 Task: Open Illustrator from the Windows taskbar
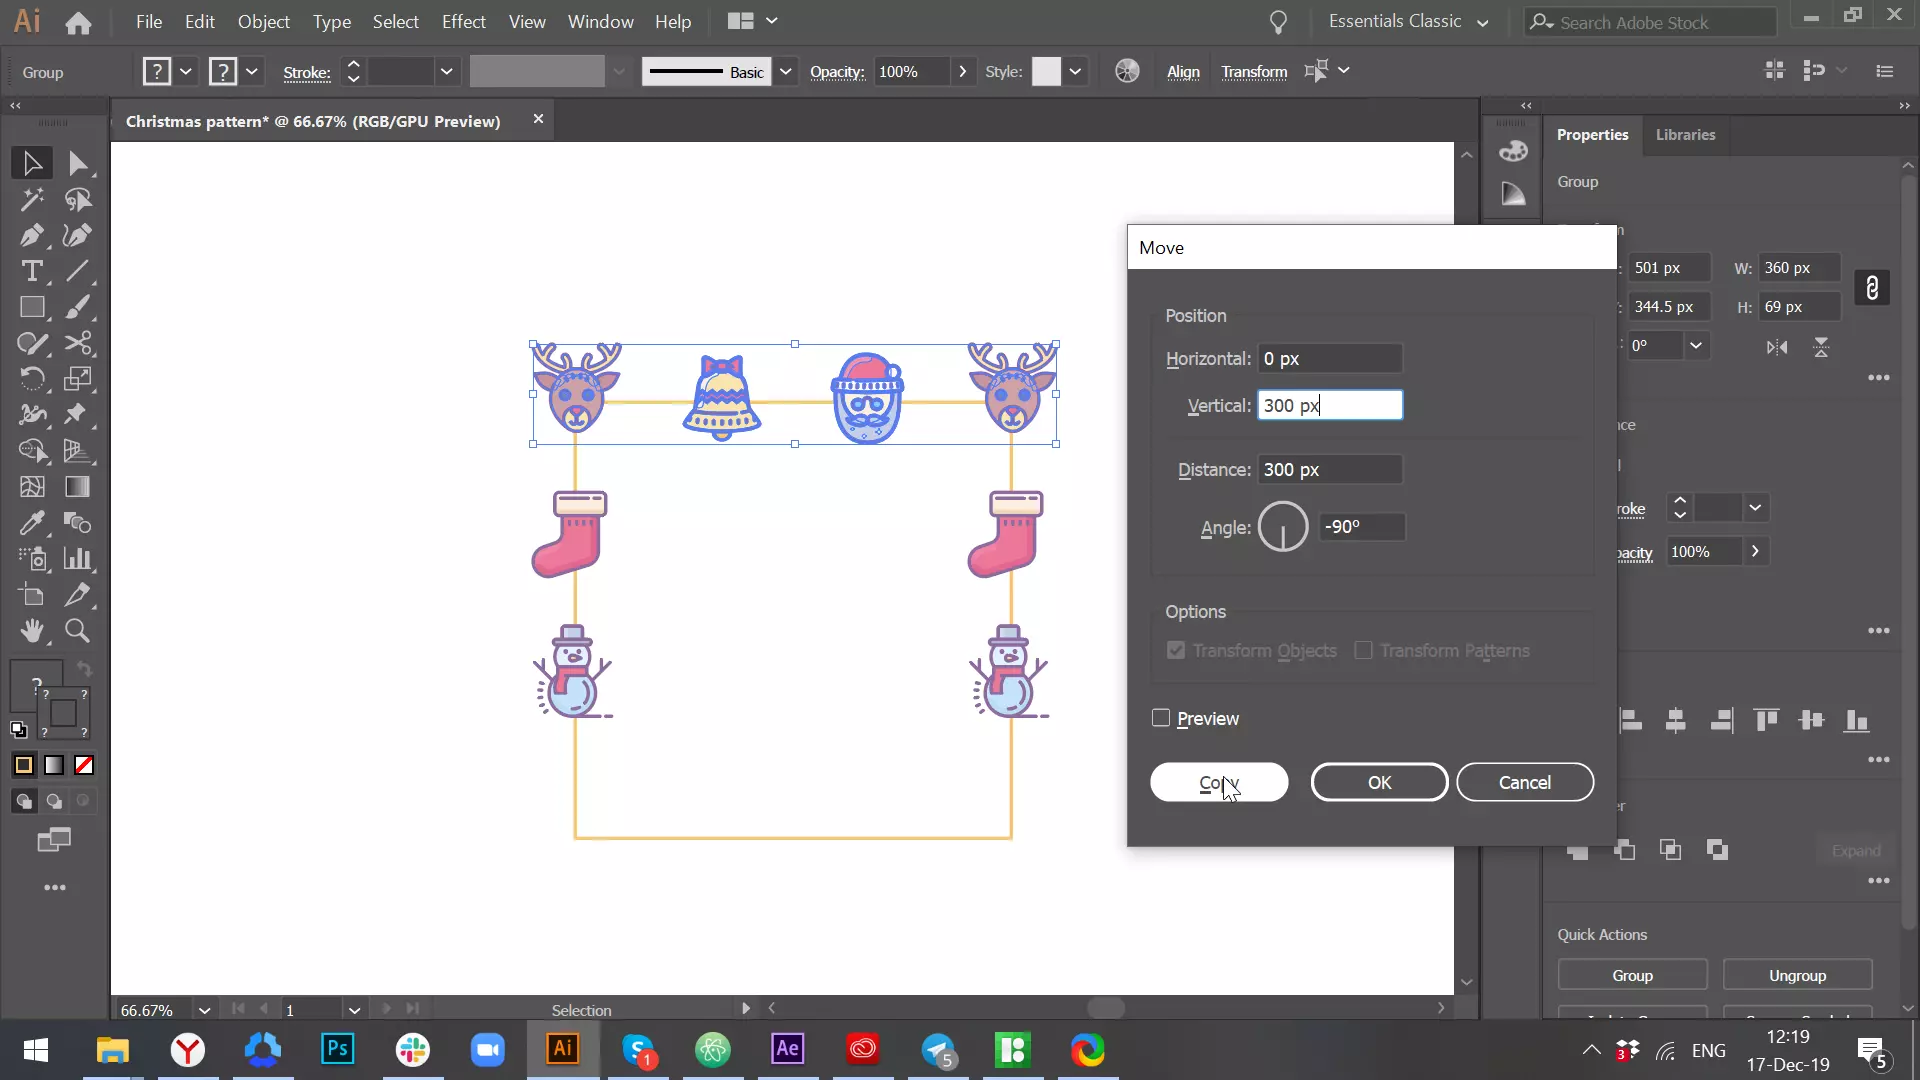coord(562,1049)
